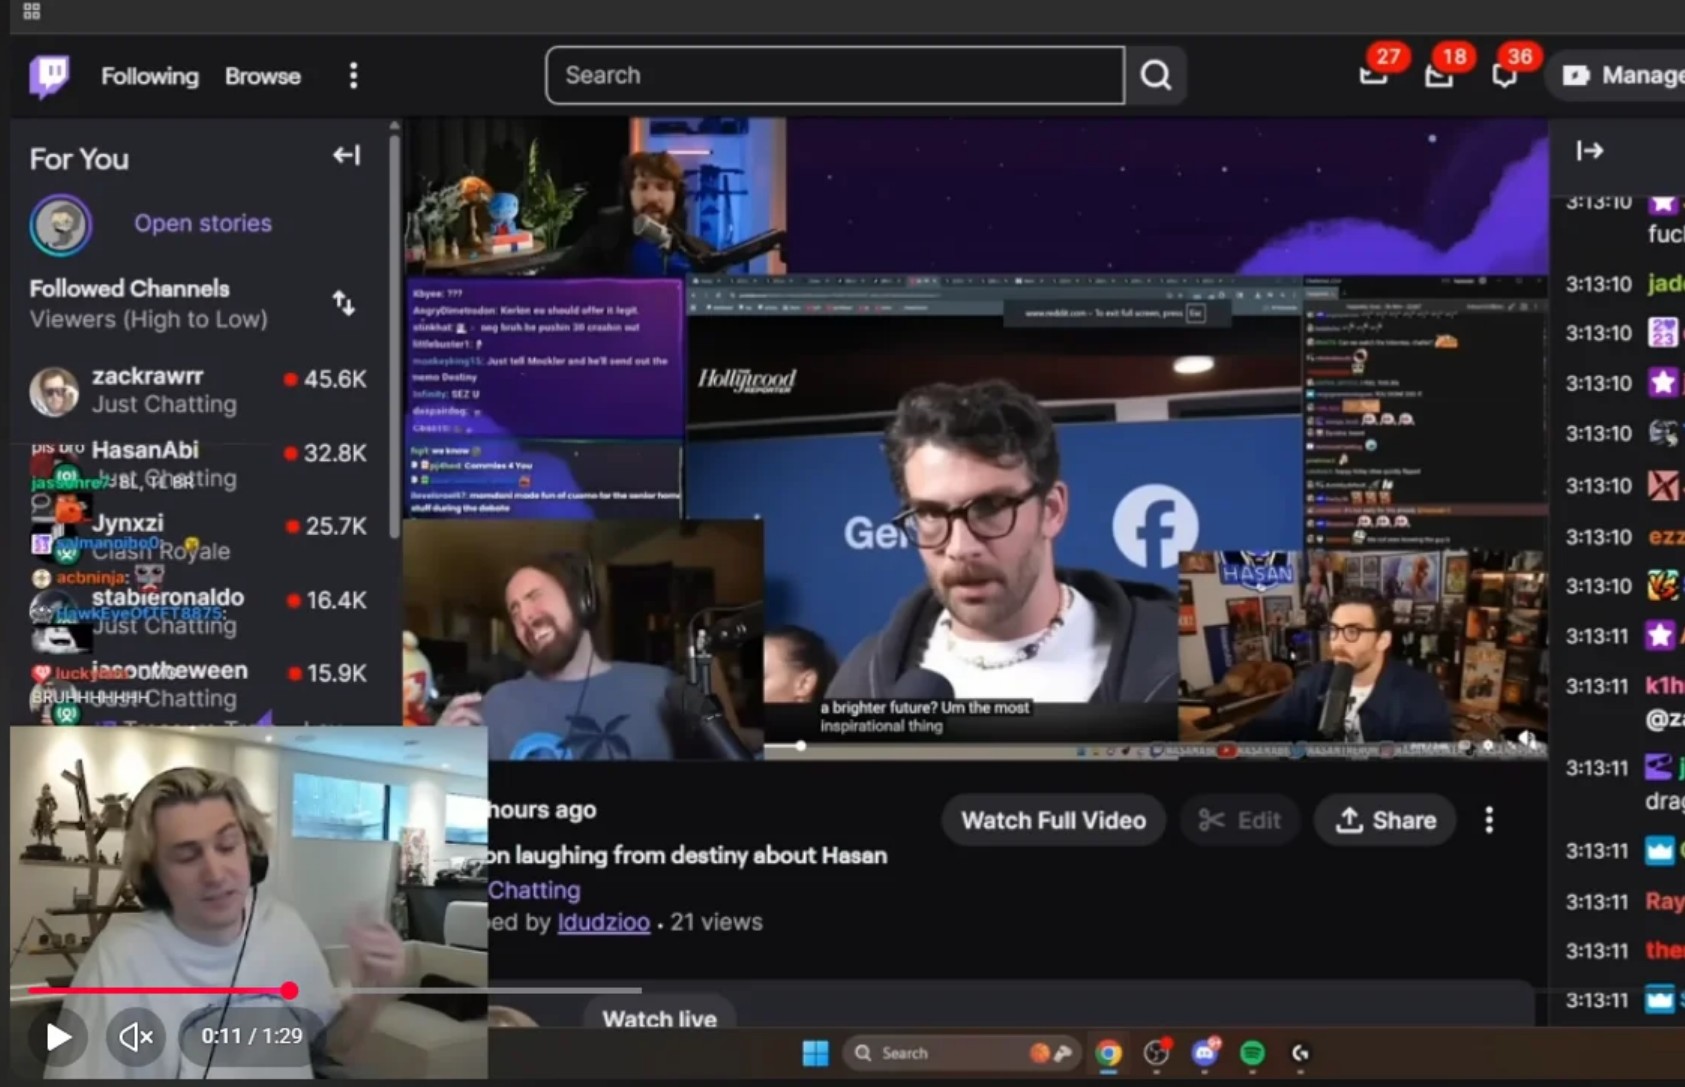Unmute the floating overlay video
The image size is (1685, 1087).
point(136,1036)
